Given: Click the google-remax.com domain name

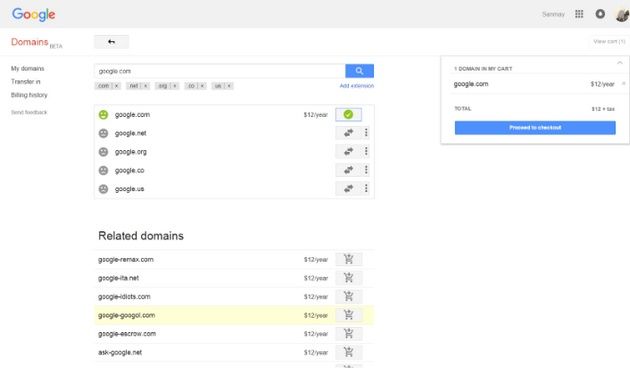Looking at the screenshot, I should click(x=126, y=260).
